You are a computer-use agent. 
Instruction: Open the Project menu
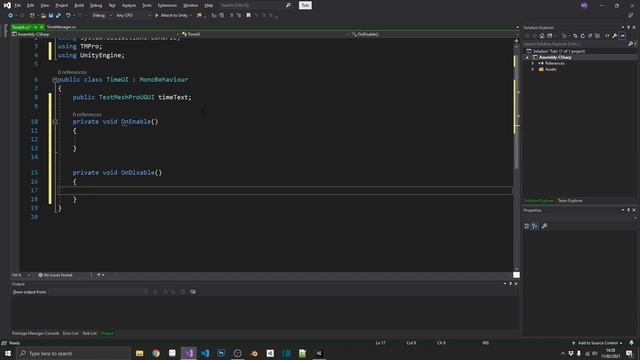tap(62, 5)
